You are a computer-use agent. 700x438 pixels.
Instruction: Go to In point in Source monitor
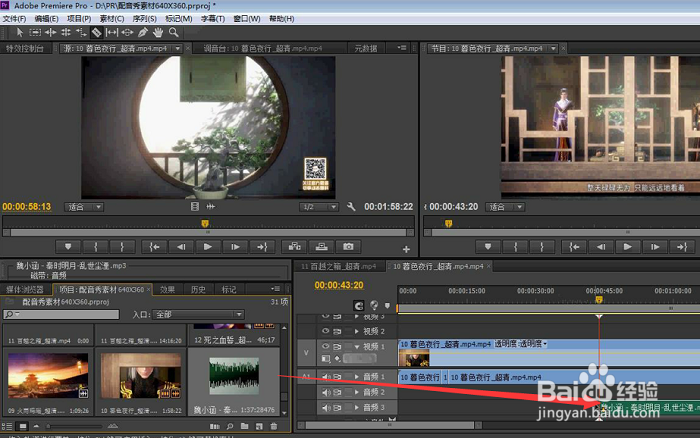154,246
